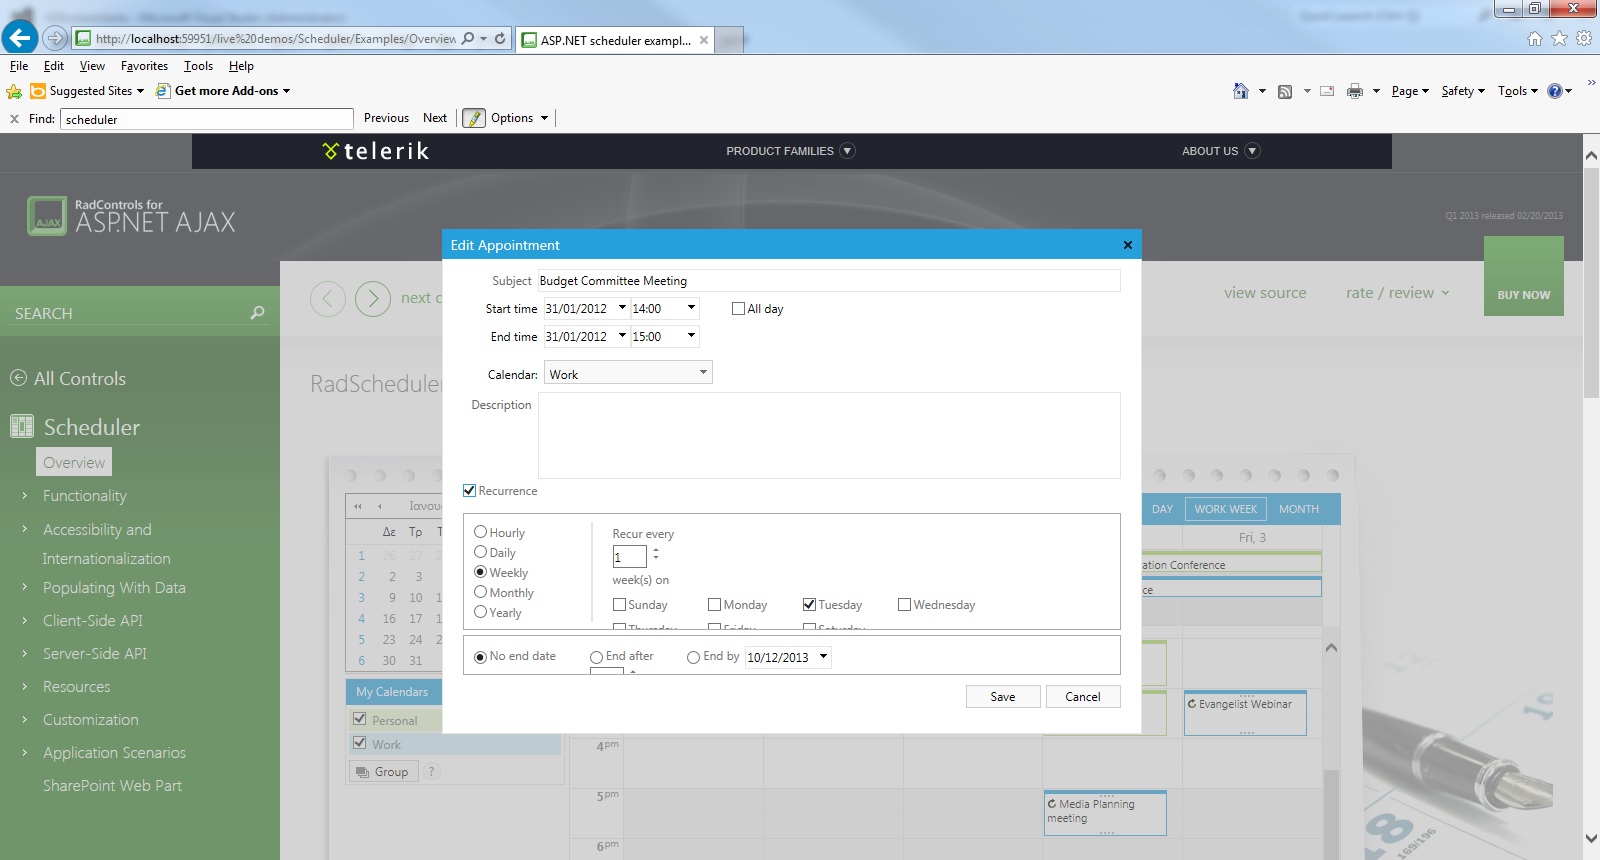Viewport: 1600px width, 860px height.
Task: Click the command bar Home page icon
Action: (x=1241, y=91)
